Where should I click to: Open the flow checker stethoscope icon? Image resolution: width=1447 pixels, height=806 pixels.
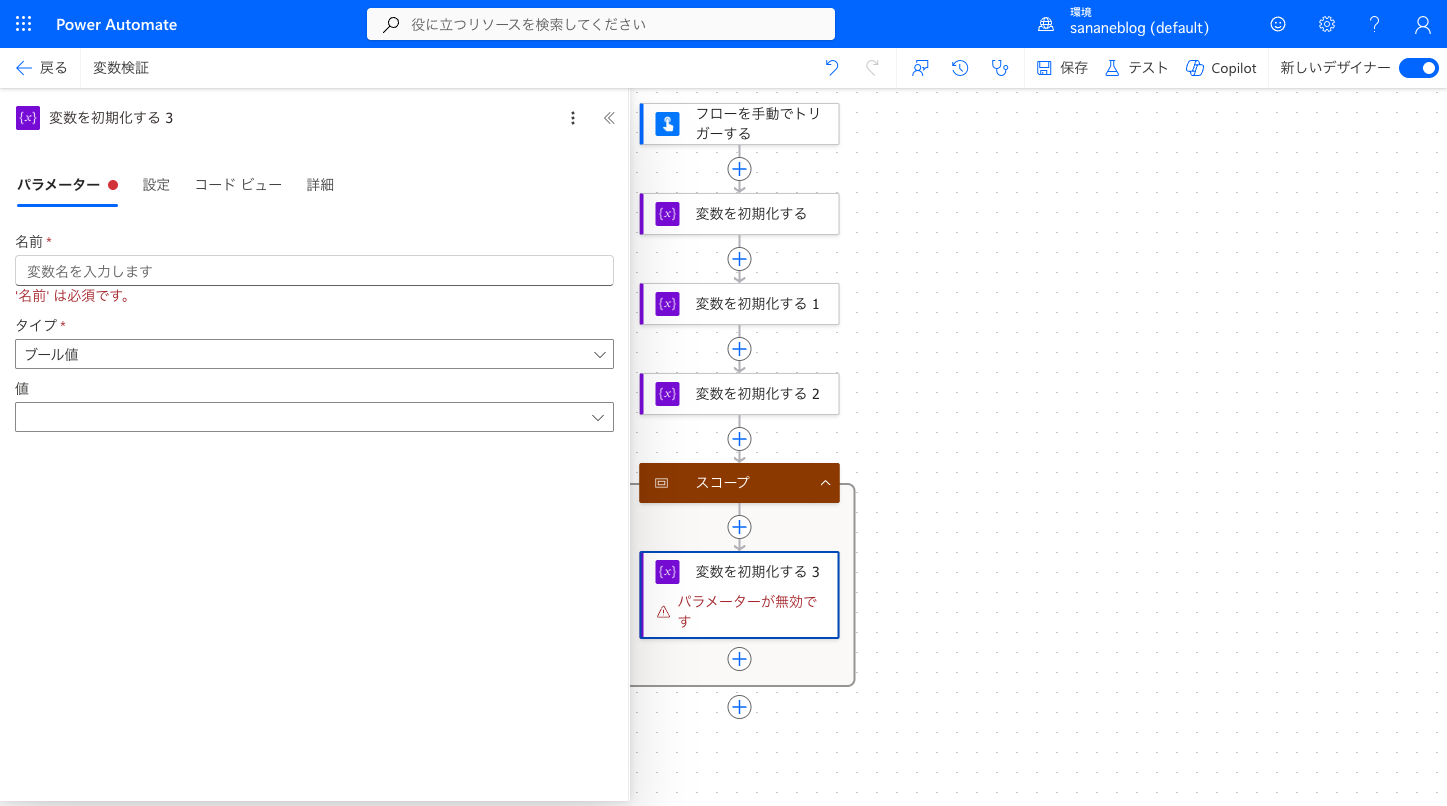point(999,68)
